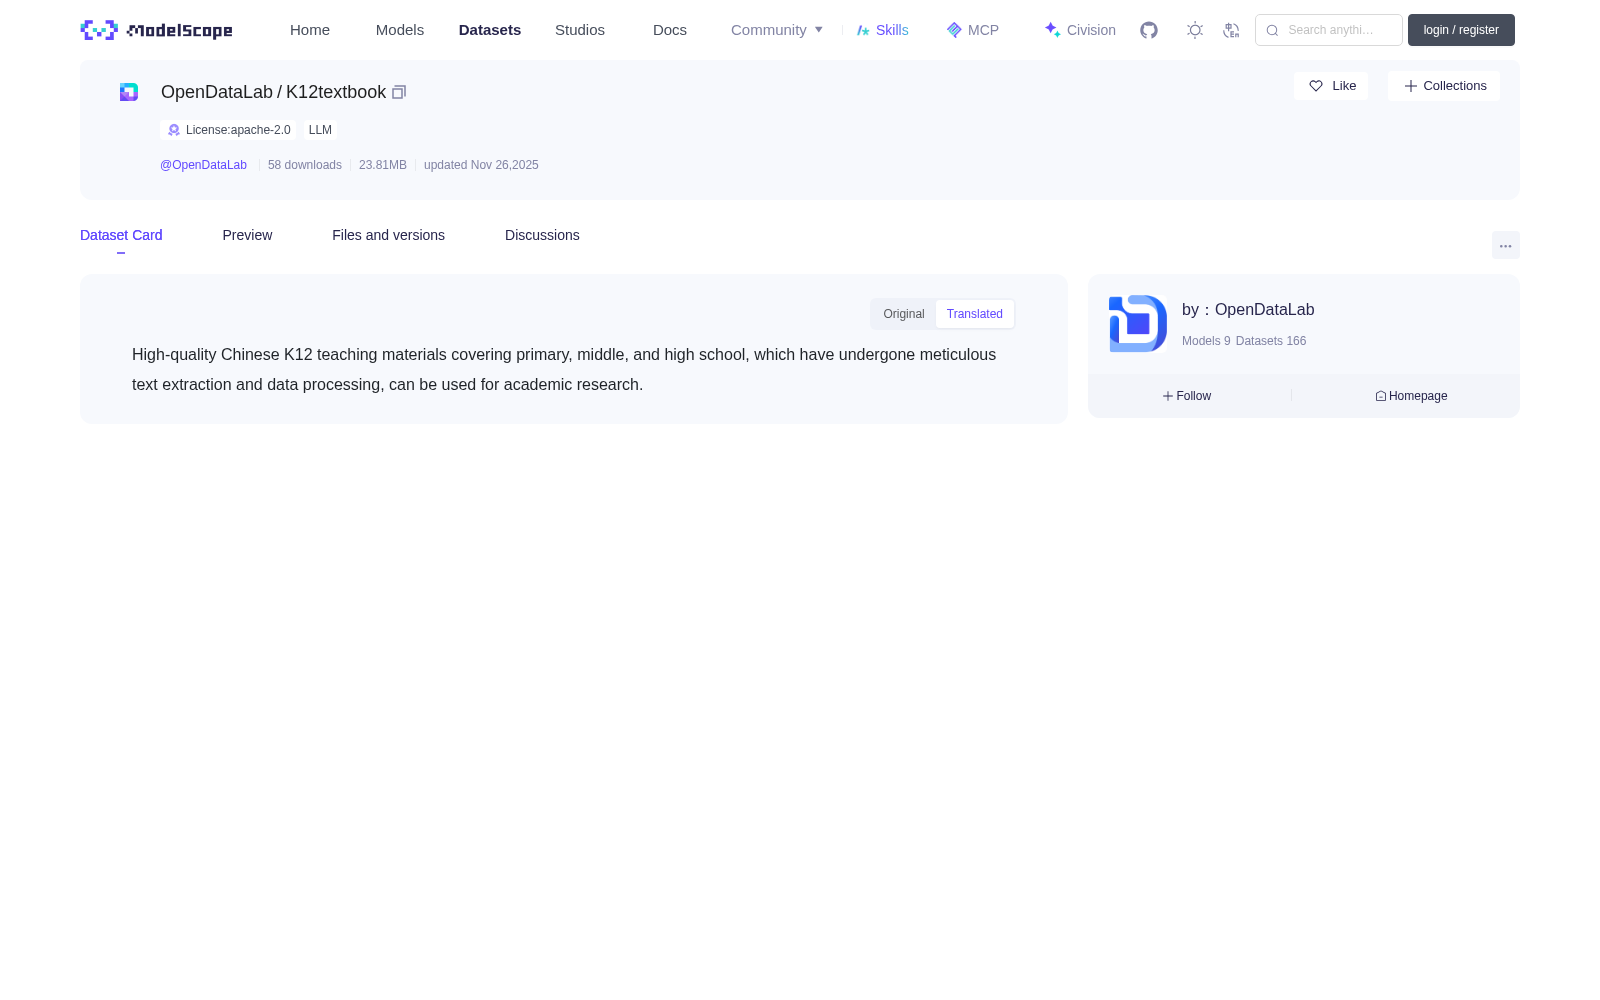Open the OpenDataLab Homepage link
The image size is (1600, 1000).
click(x=1411, y=396)
